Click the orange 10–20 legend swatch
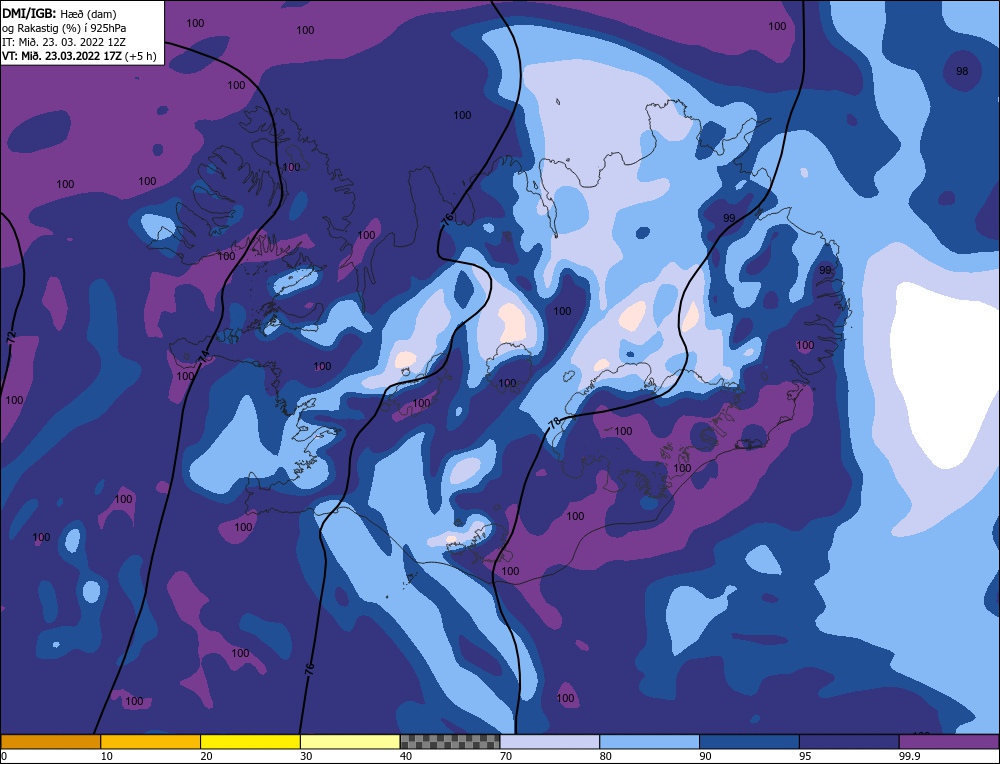The image size is (1000, 764). tap(151, 742)
